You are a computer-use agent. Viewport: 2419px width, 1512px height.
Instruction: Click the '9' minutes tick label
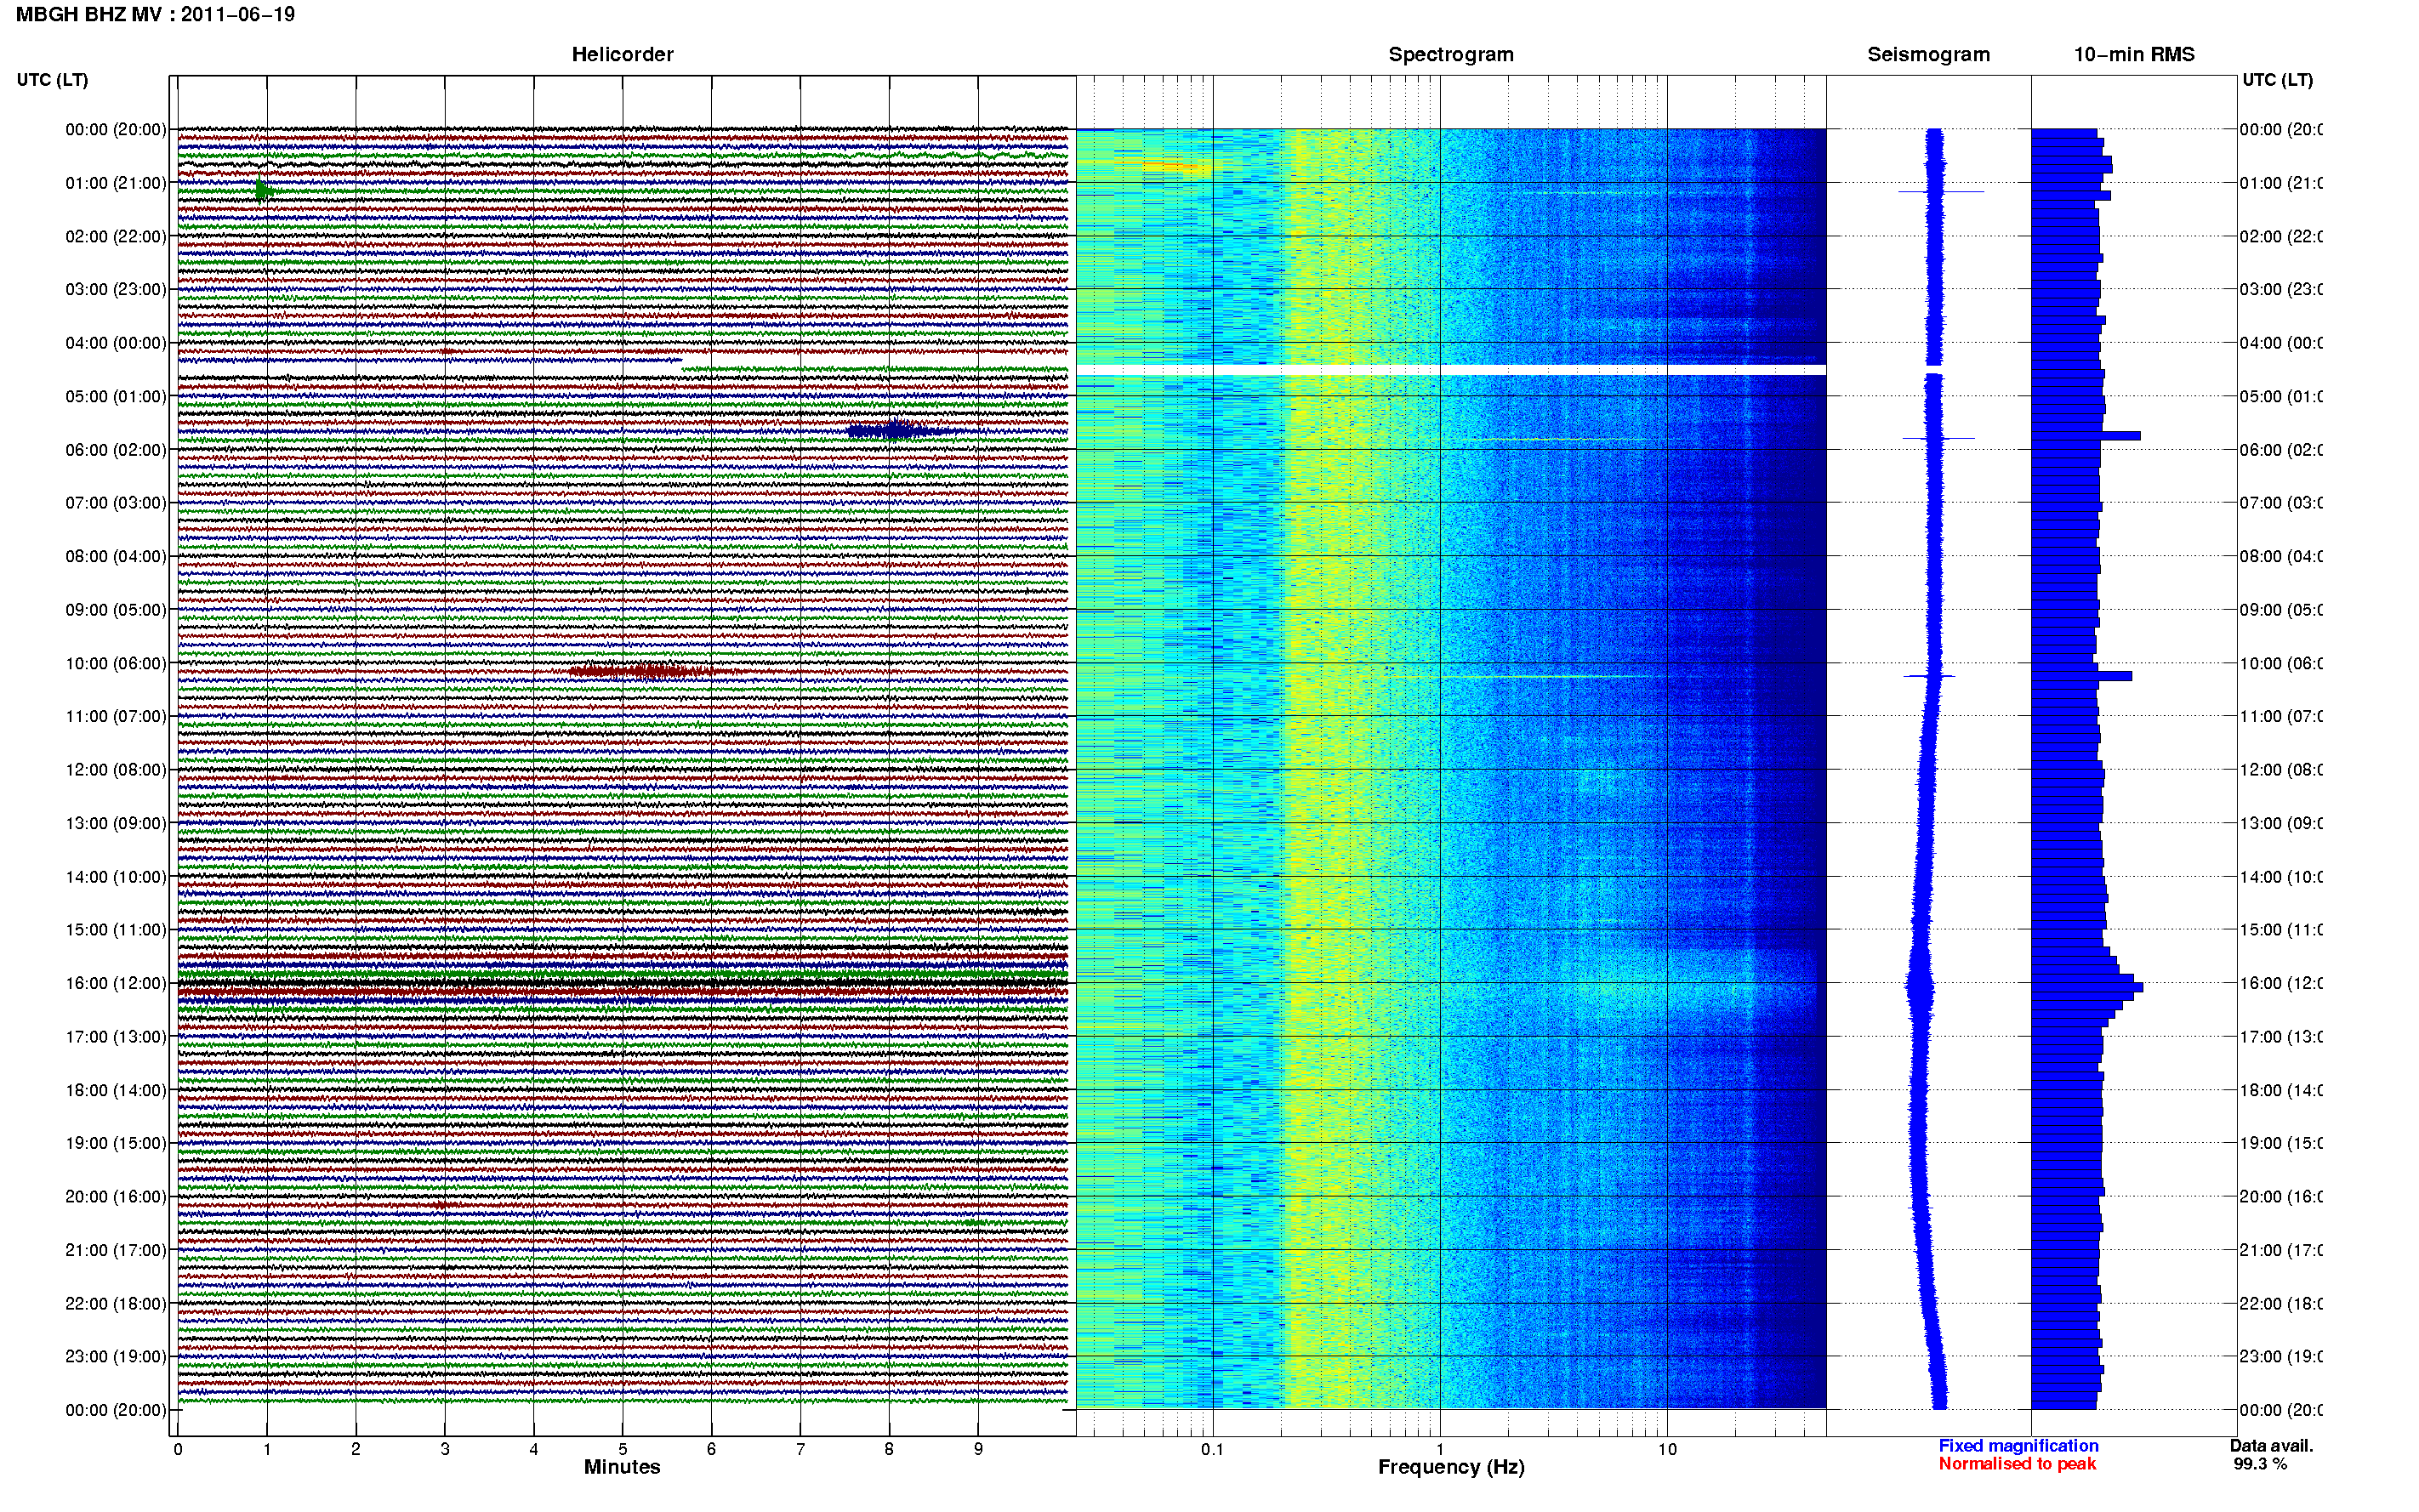978,1450
